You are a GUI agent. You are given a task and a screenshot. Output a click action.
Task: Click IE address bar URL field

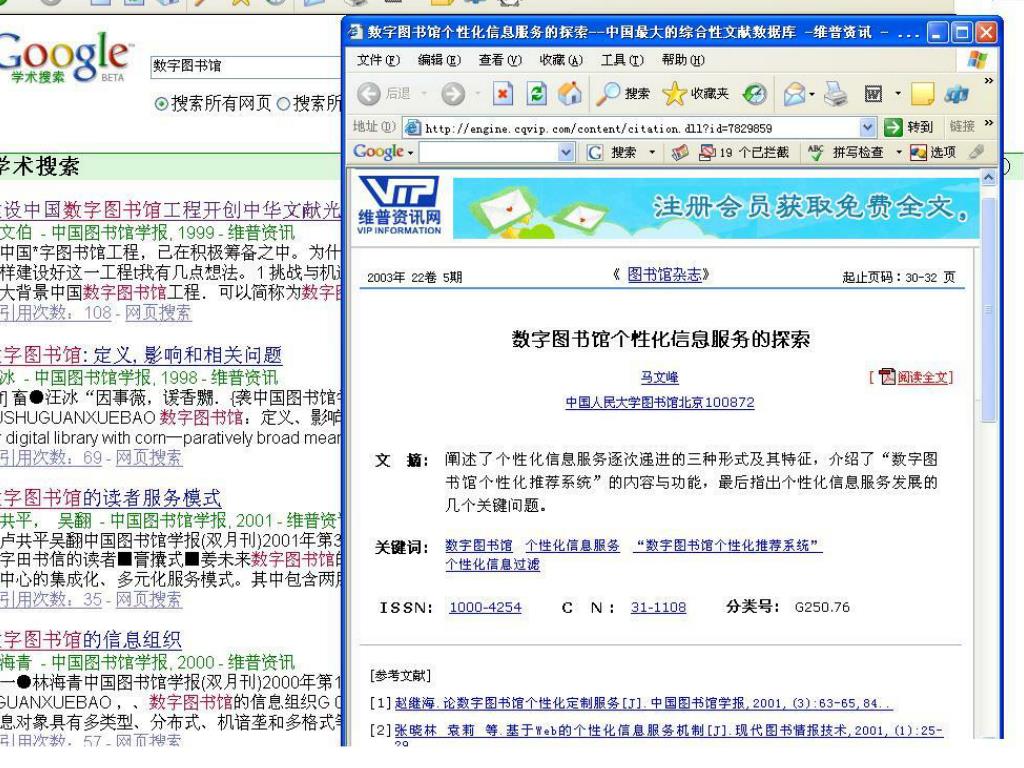(x=640, y=127)
